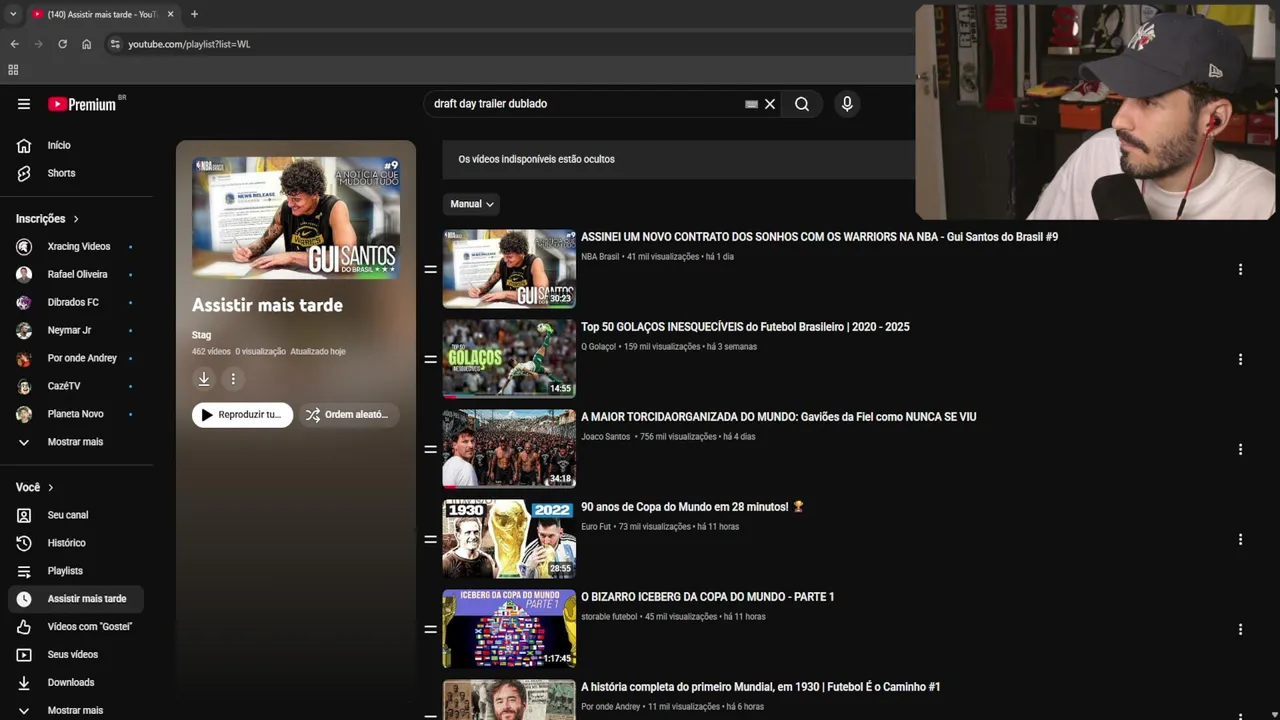Expand the Você section
1280x720 pixels.
click(x=35, y=487)
